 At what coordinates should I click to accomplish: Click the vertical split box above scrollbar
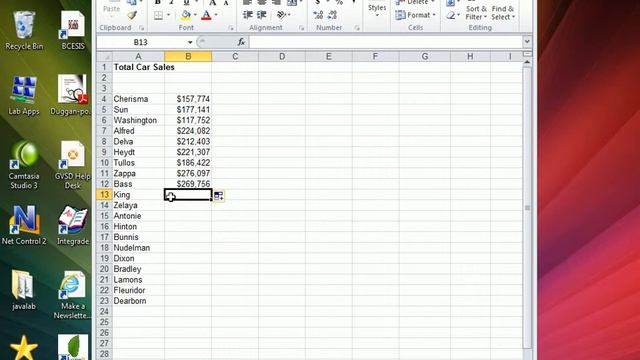point(527,54)
